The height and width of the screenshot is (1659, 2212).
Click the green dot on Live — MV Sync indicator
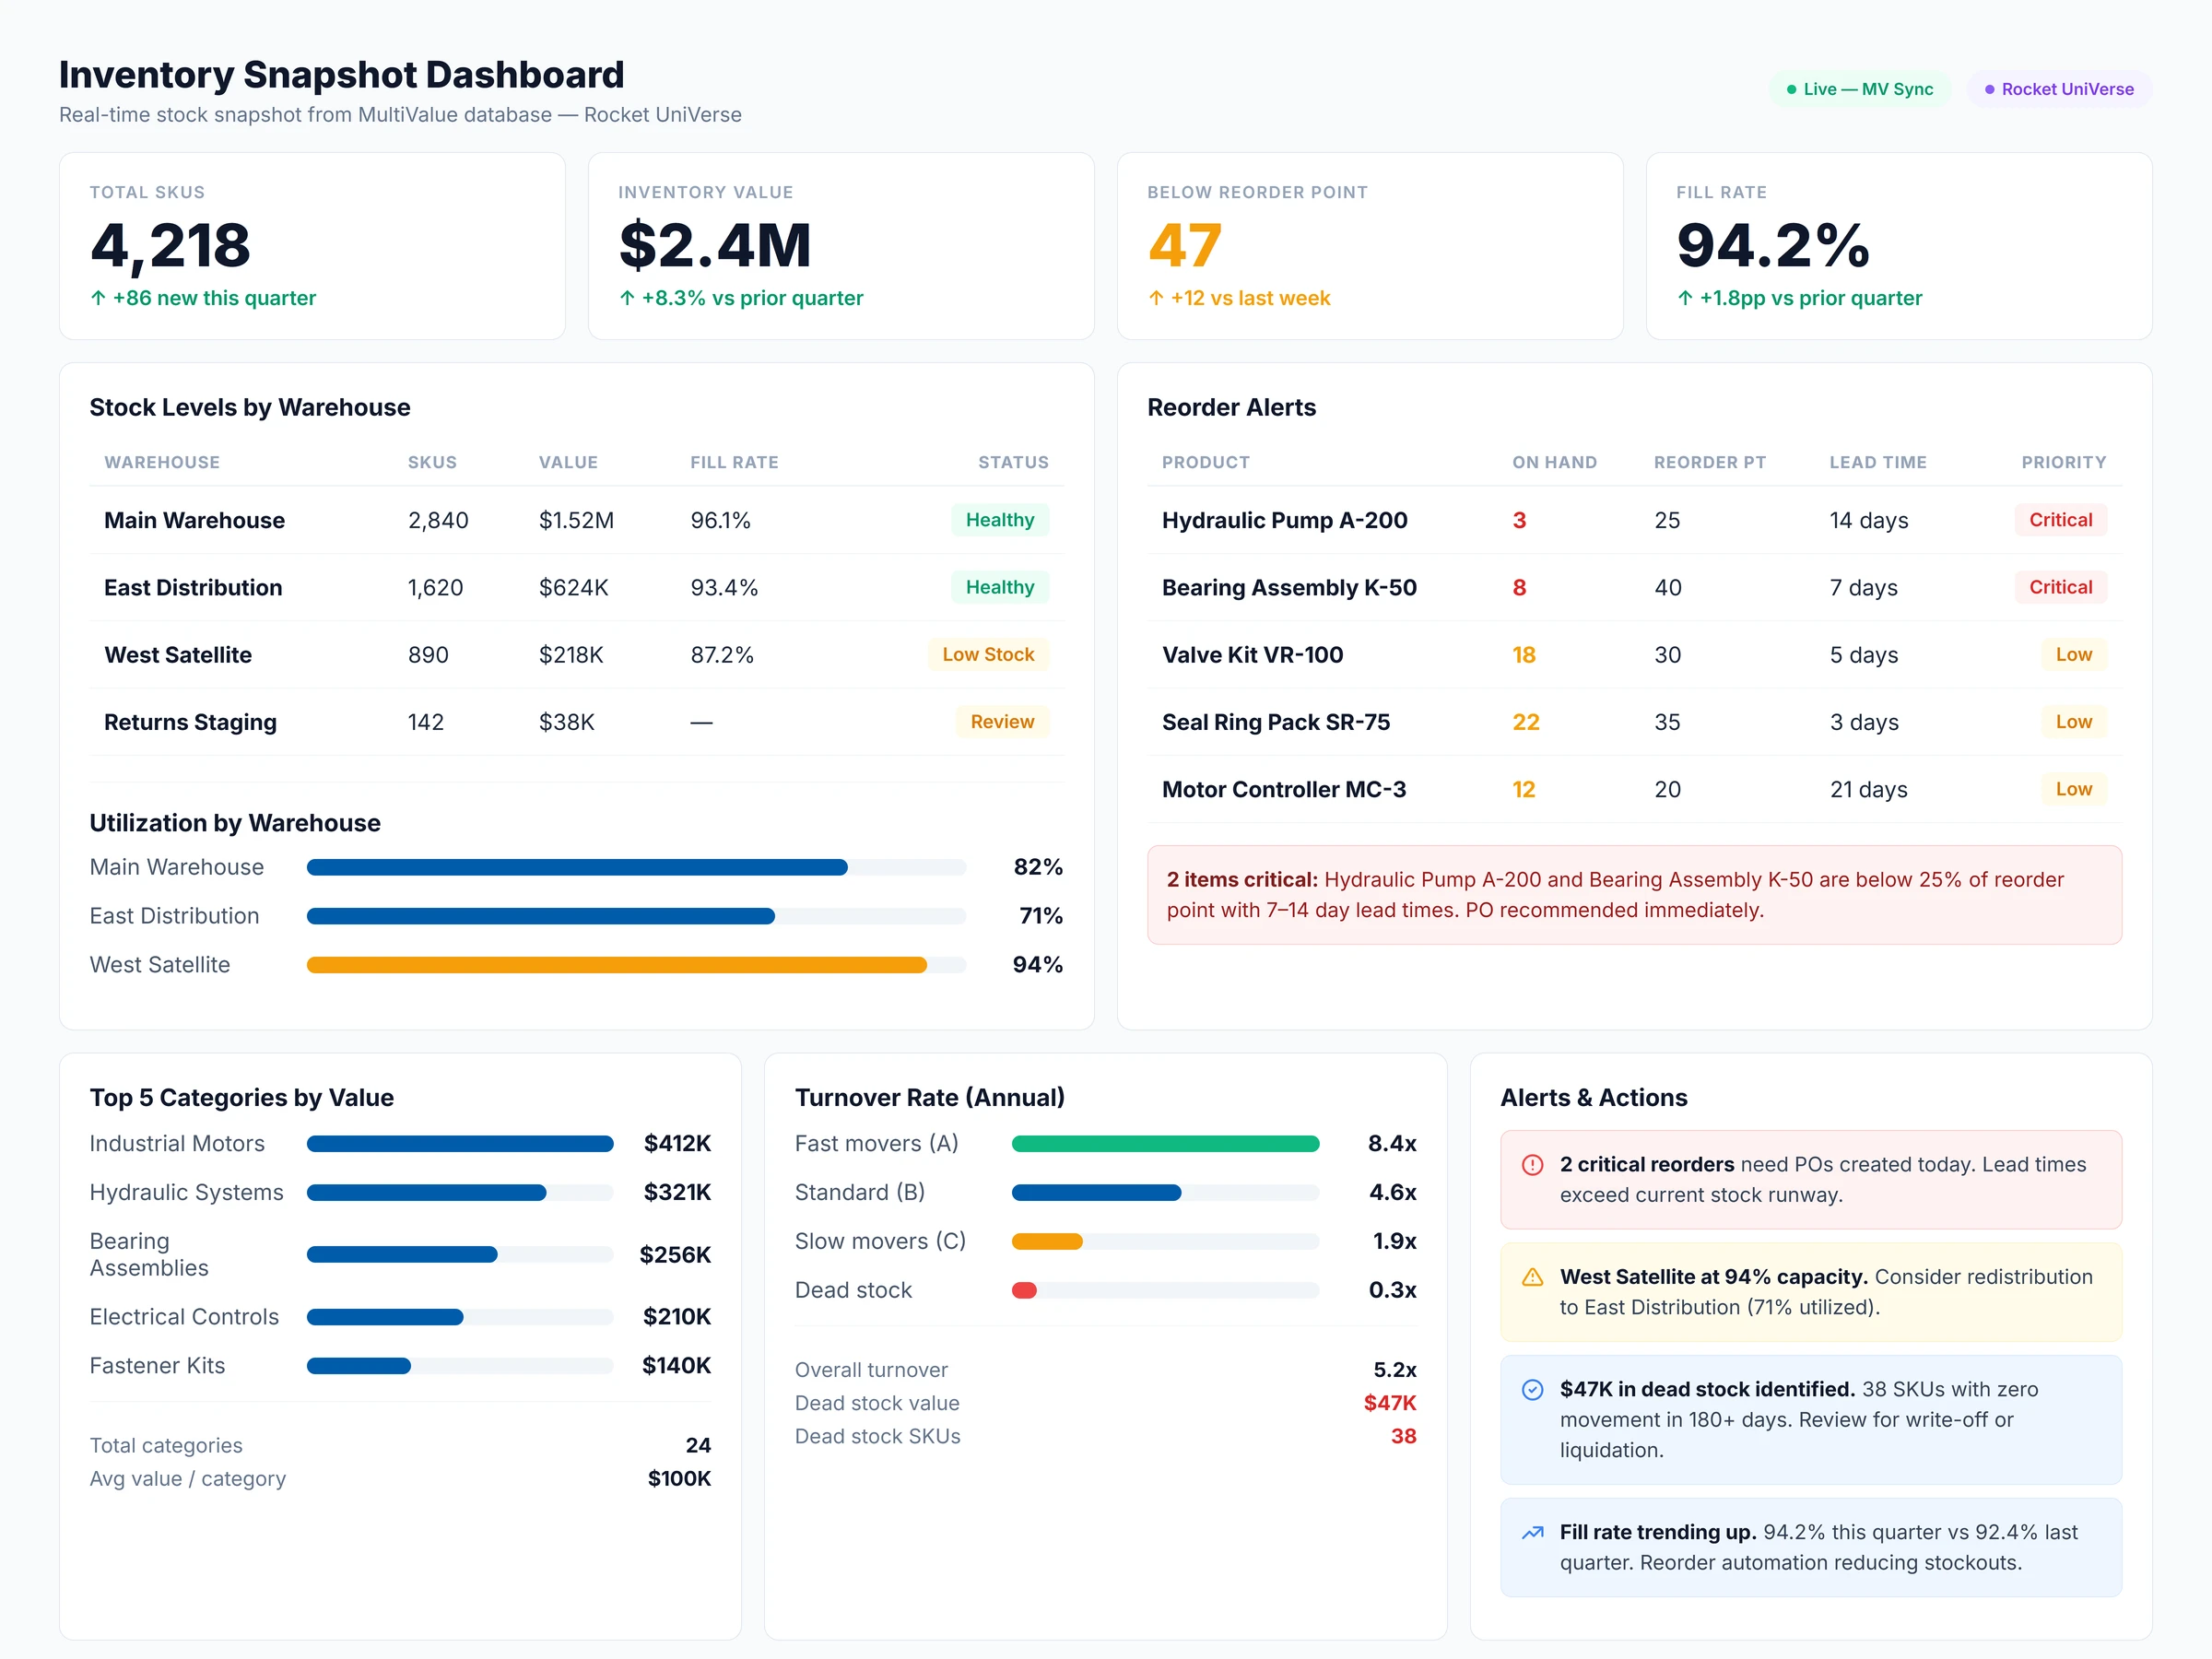pos(1791,88)
